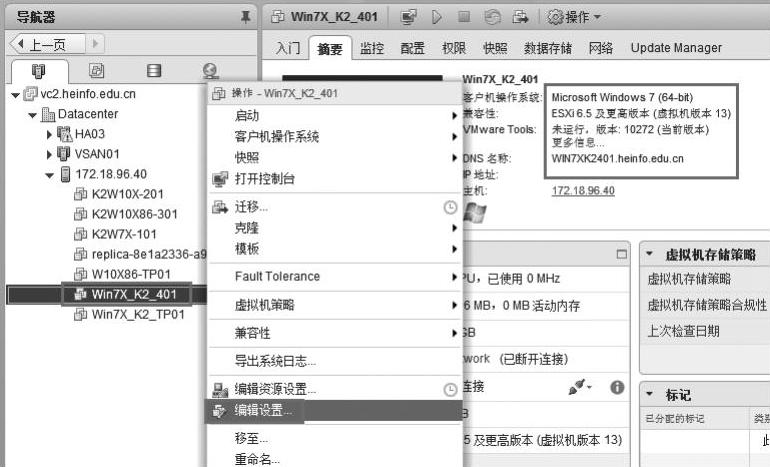This screenshot has width=770, height=467.
Task: Select host 172.18.96.40 in tree
Action: coord(111,174)
